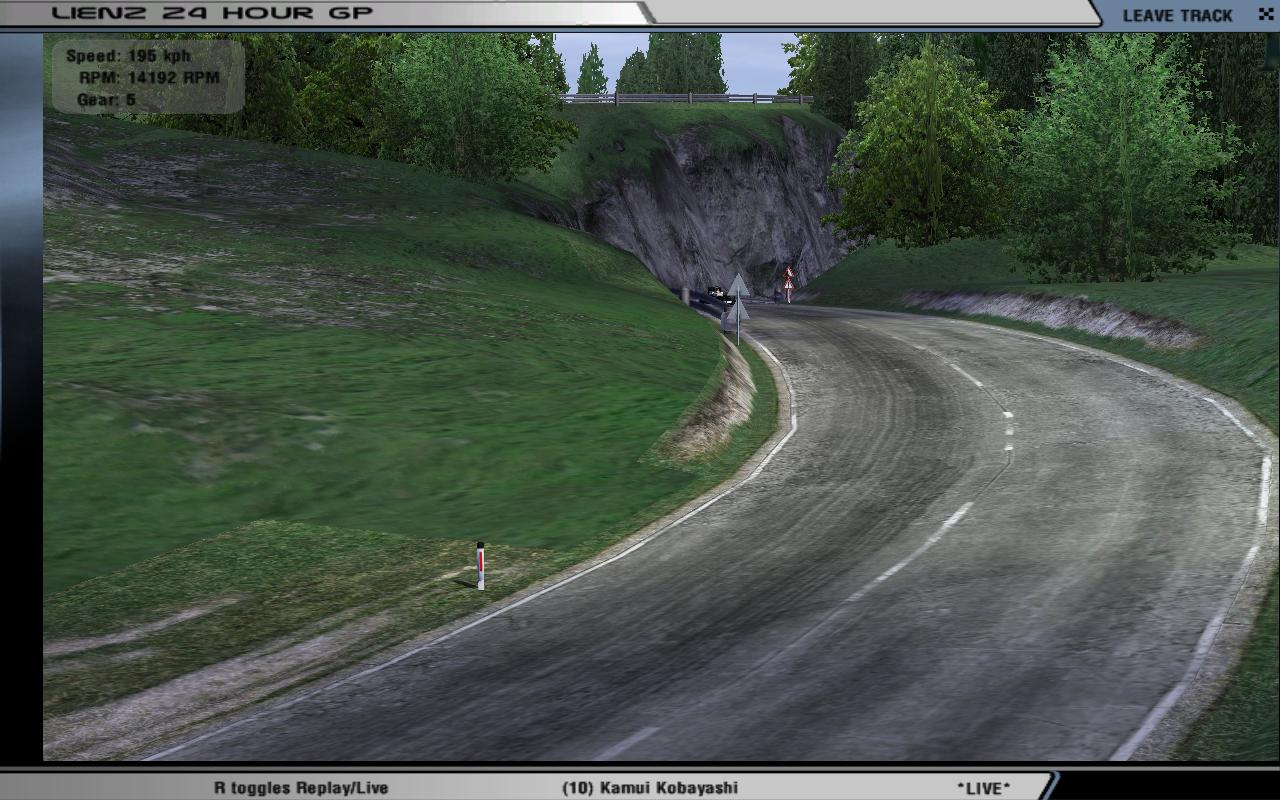The image size is (1280, 800).
Task: Click the Gear indicator in the HUD
Action: (106, 100)
